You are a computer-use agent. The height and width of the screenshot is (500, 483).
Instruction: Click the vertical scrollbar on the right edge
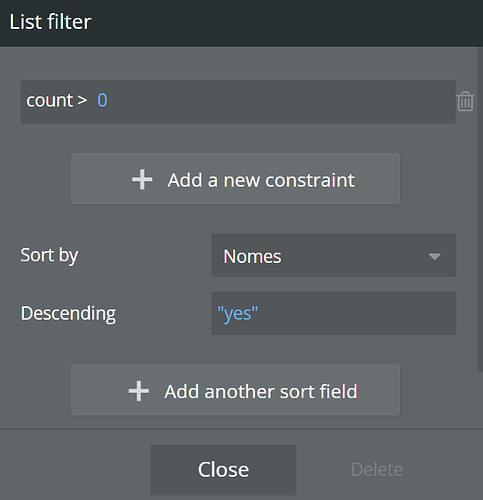tap(480, 209)
